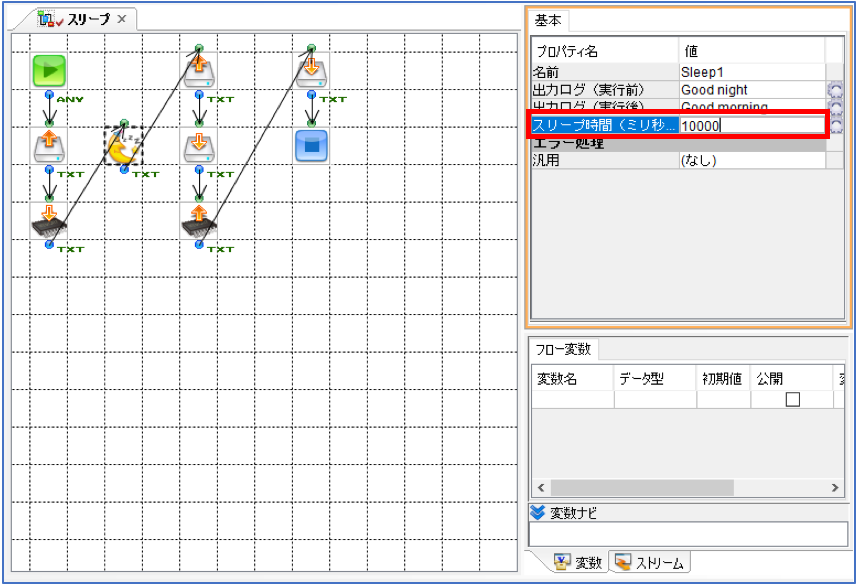Select the blue End stop component

311,146
